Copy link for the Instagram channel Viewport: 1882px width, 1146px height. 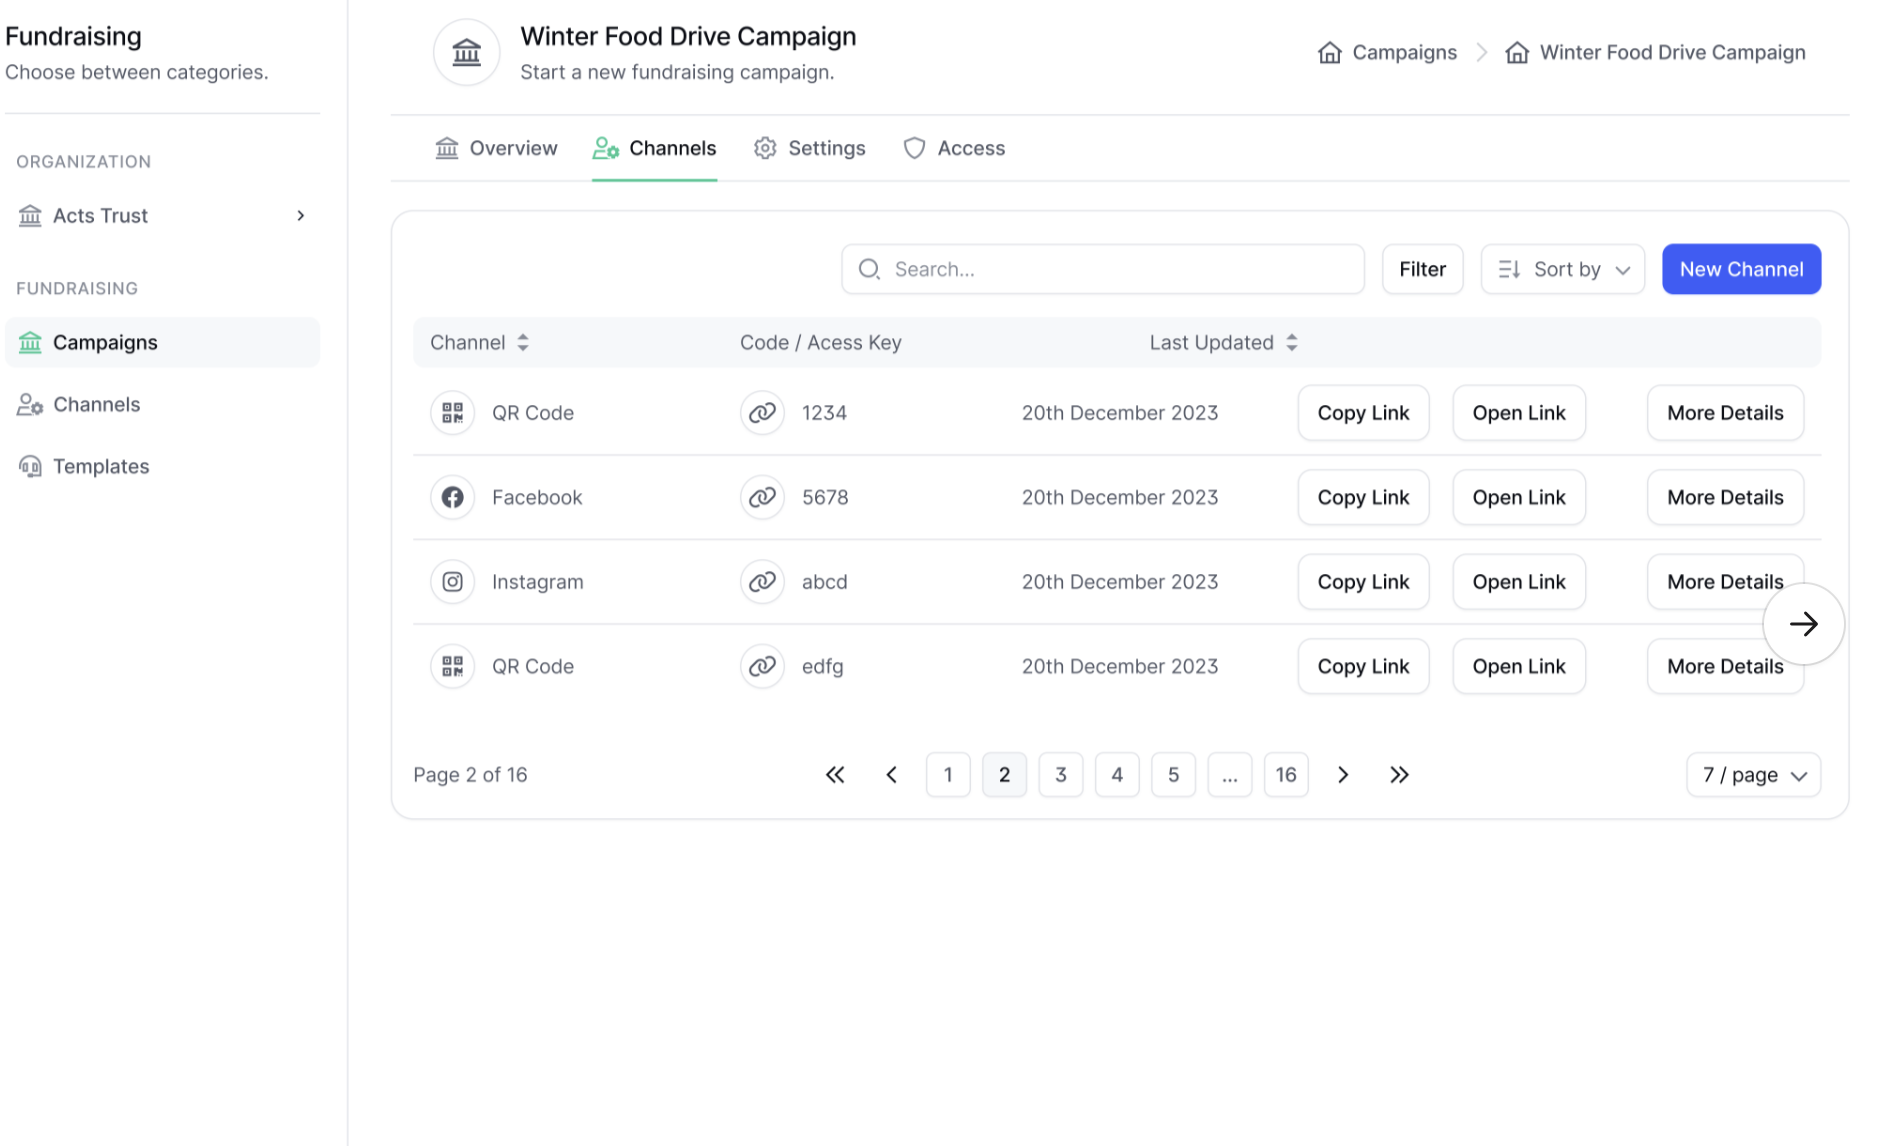point(1363,581)
